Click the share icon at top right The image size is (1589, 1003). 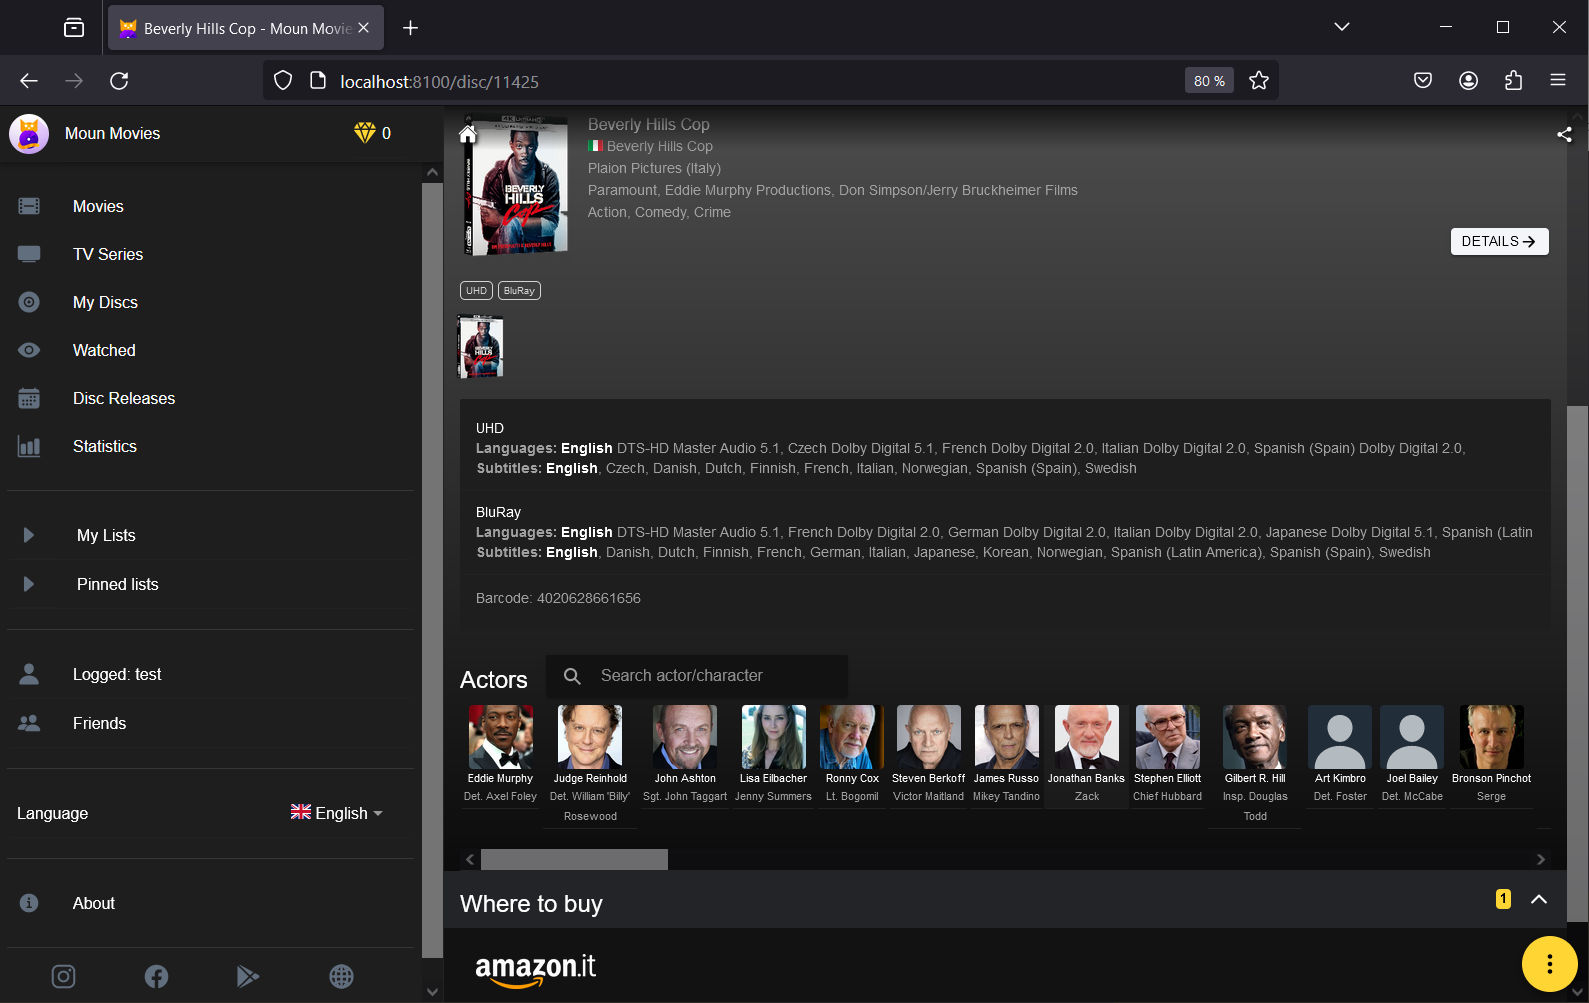[1564, 134]
